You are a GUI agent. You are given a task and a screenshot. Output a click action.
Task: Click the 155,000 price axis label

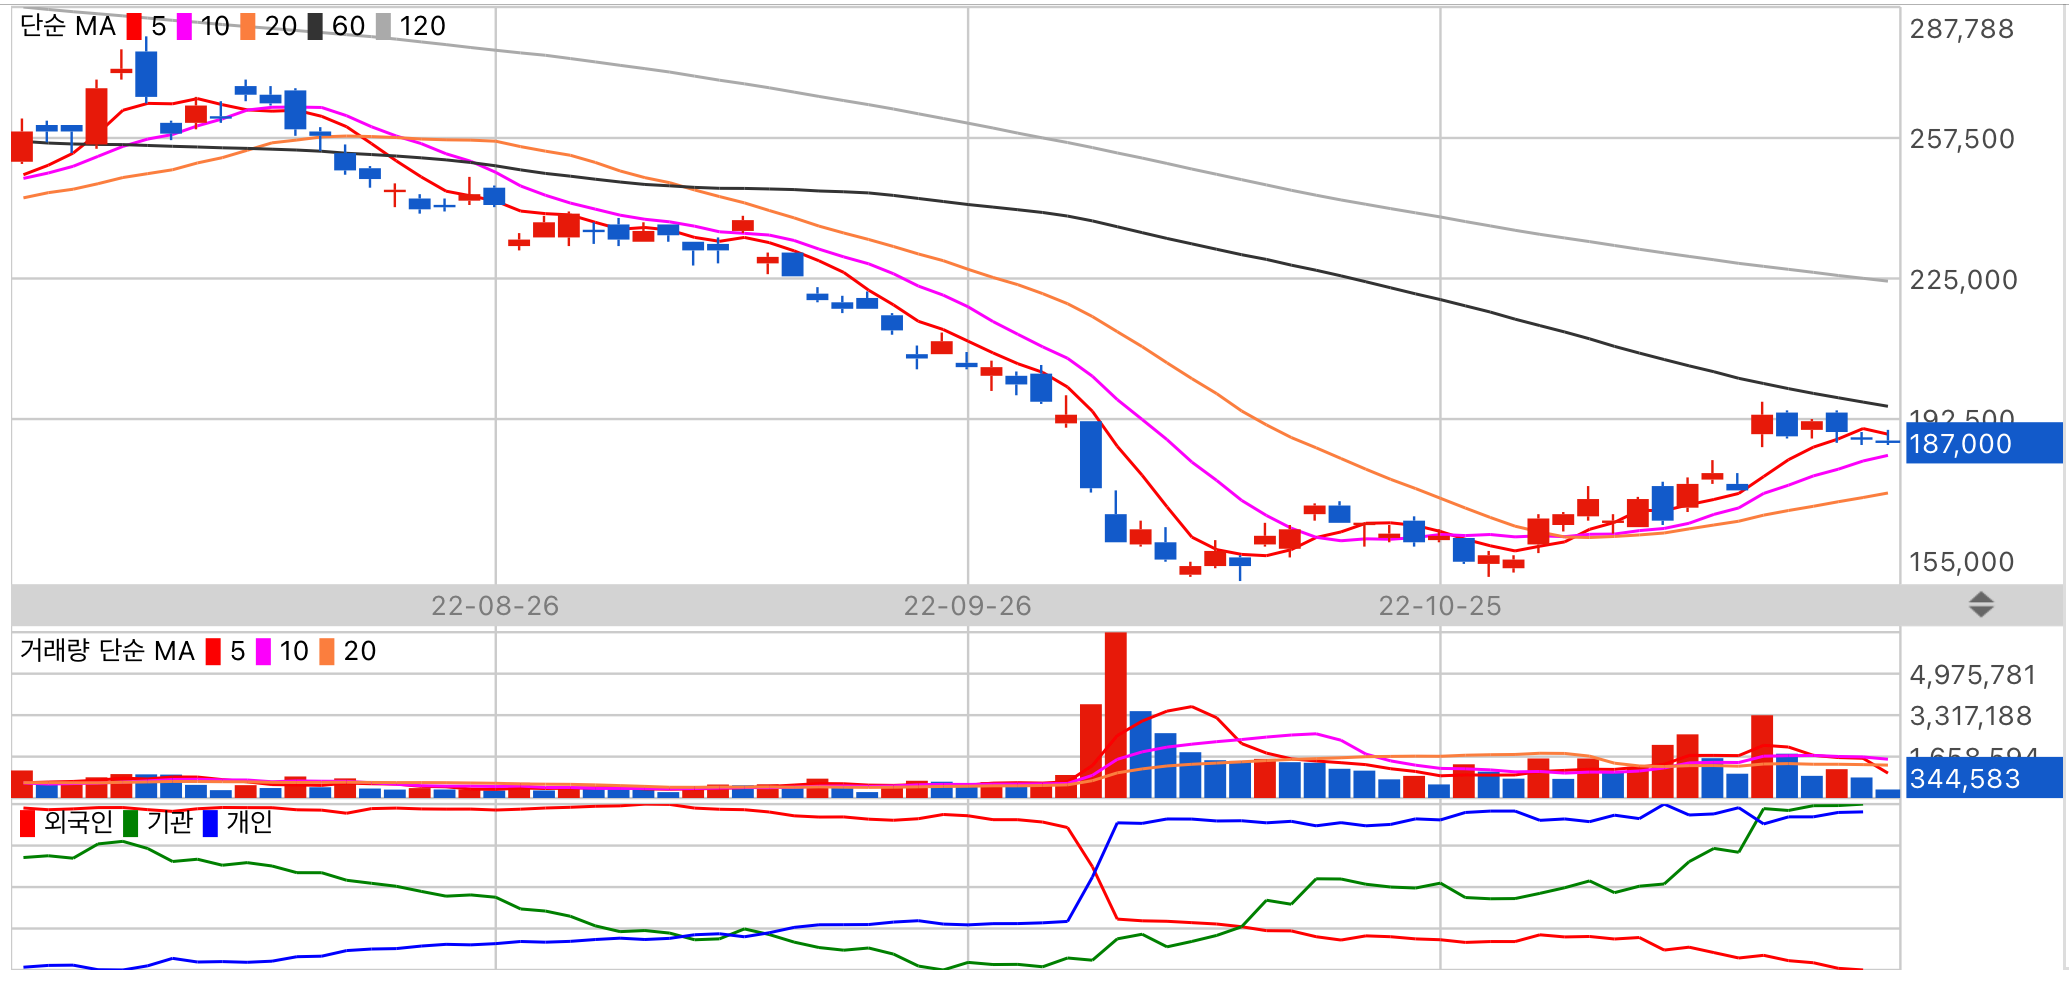1961,562
